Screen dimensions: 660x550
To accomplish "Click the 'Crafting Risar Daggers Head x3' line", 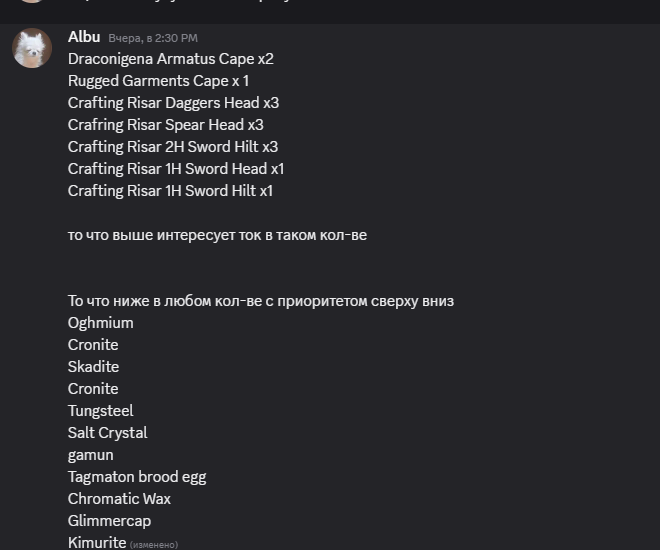I will (173, 103).
